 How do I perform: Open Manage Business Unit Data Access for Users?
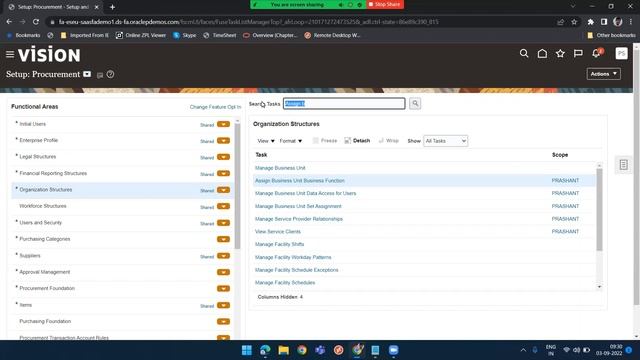coord(305,193)
